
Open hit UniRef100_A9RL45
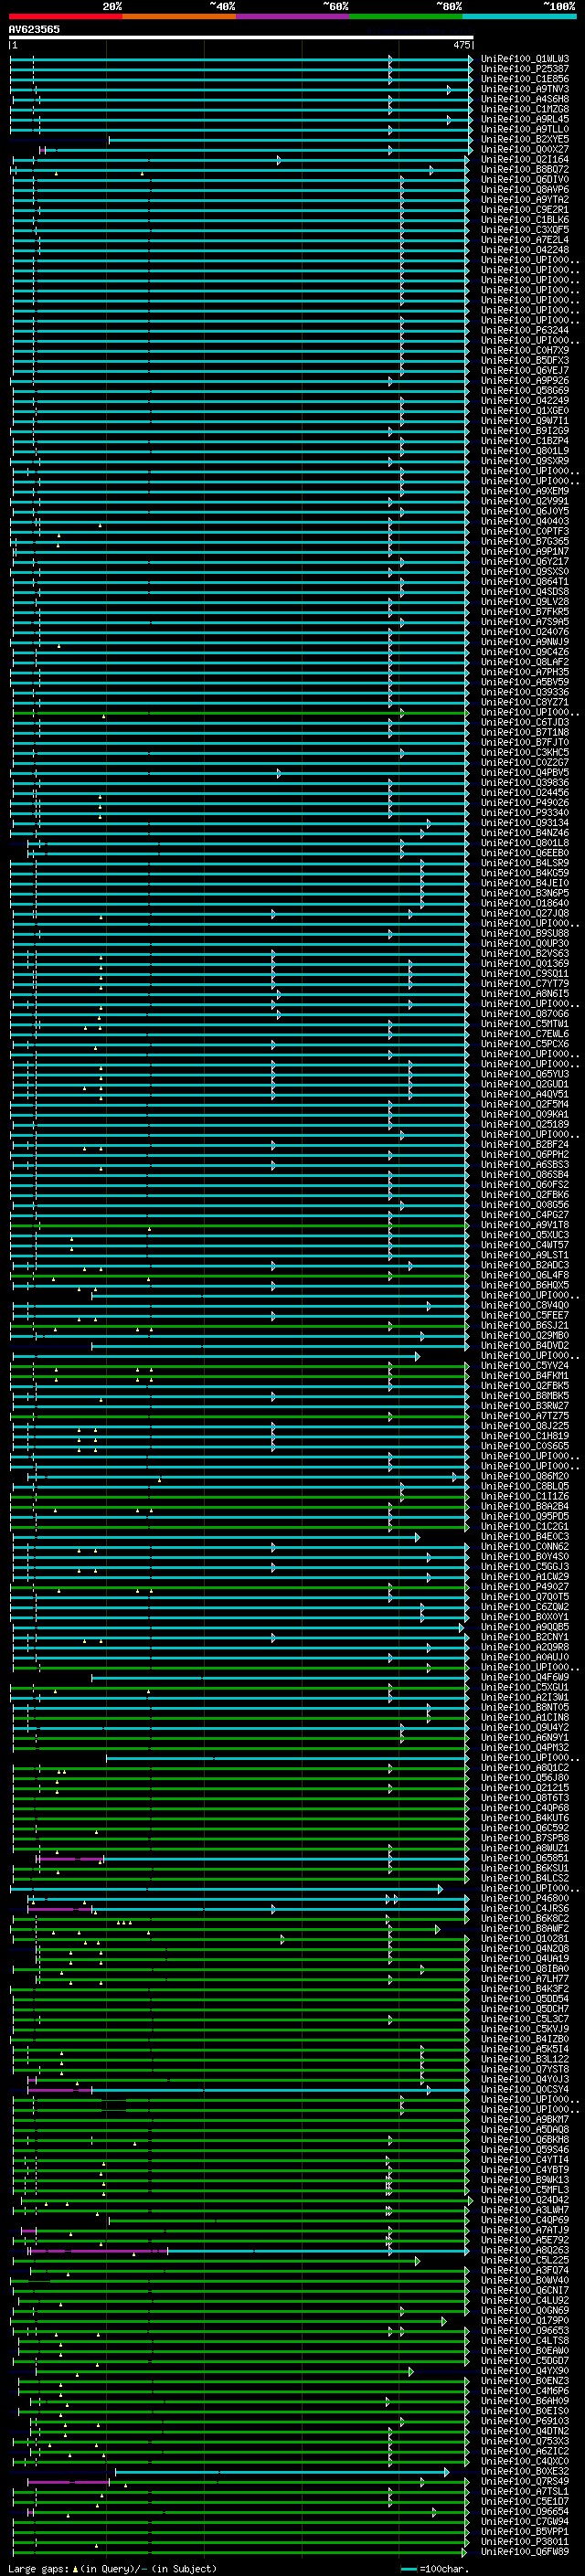click(525, 119)
